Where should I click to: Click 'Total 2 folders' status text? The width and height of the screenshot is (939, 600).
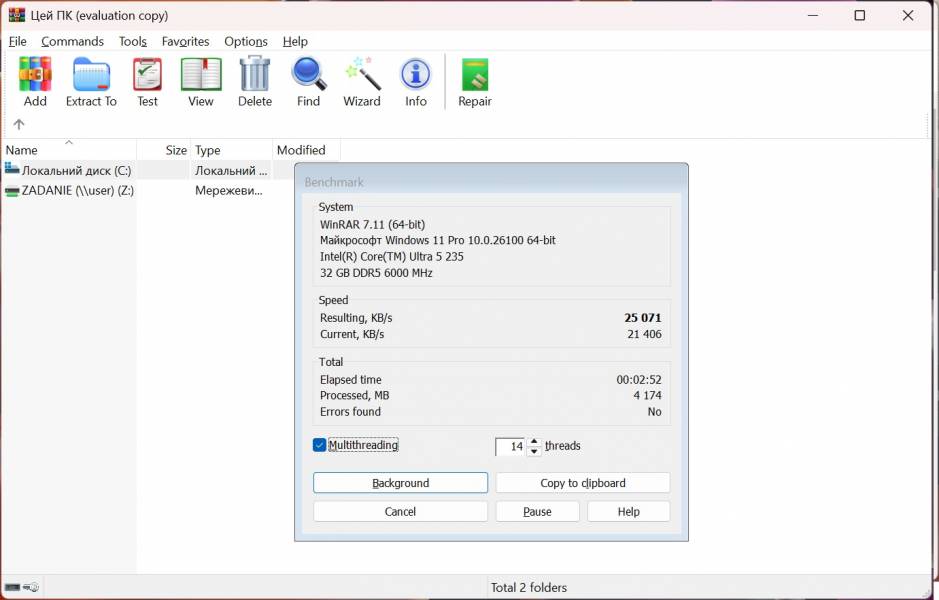click(x=529, y=587)
